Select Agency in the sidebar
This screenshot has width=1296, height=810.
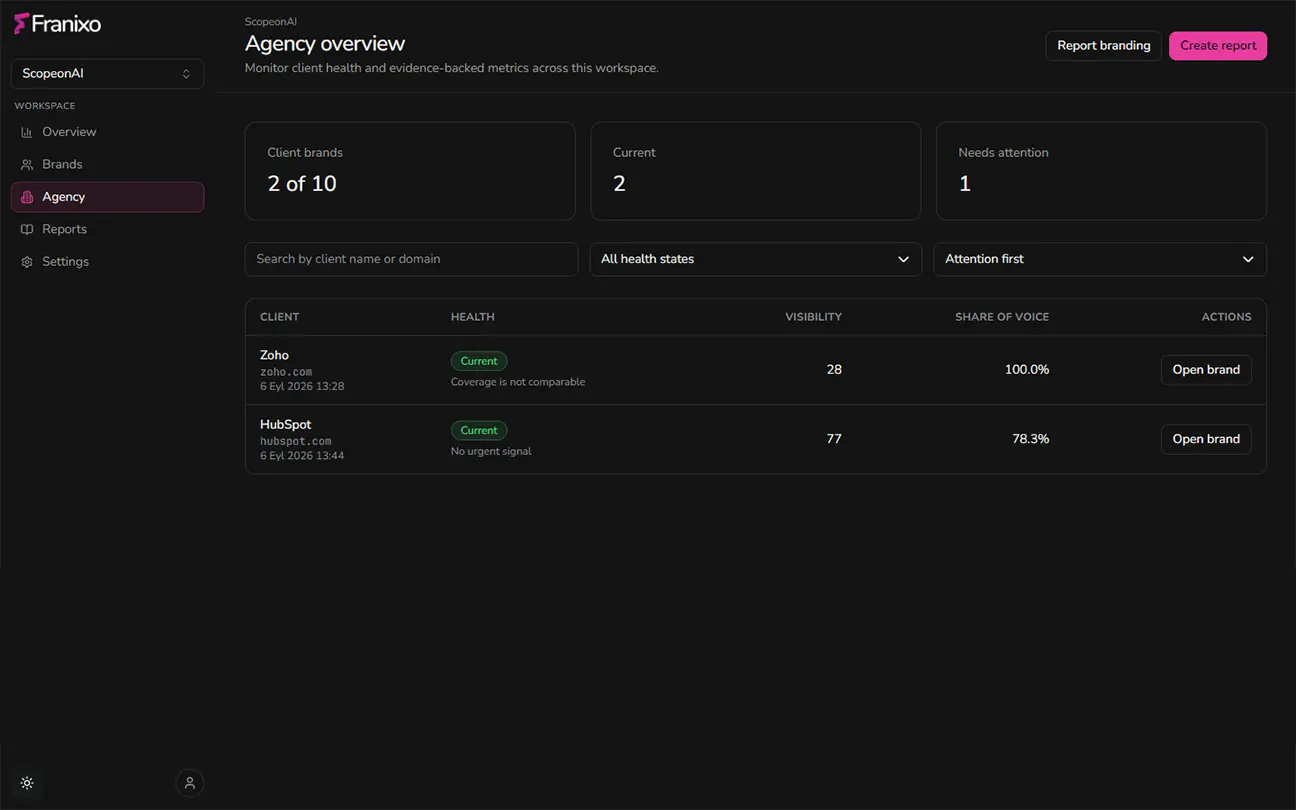tap(107, 197)
